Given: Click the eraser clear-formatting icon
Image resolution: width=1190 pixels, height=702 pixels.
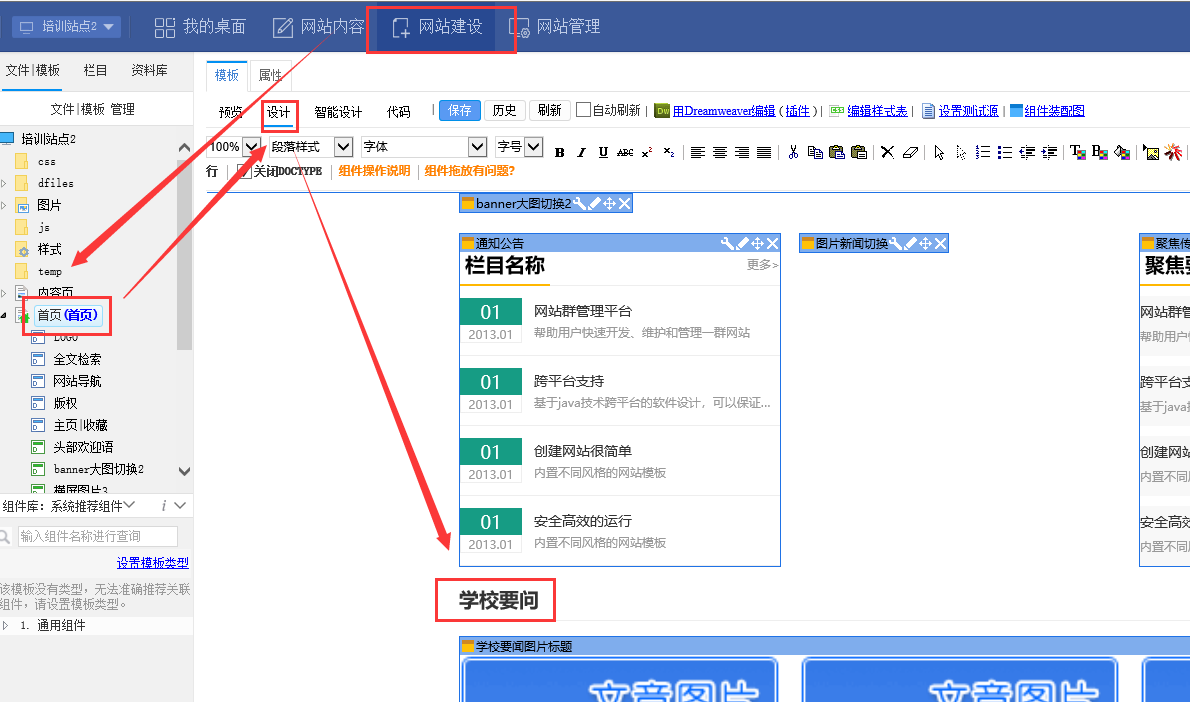Looking at the screenshot, I should coord(909,153).
